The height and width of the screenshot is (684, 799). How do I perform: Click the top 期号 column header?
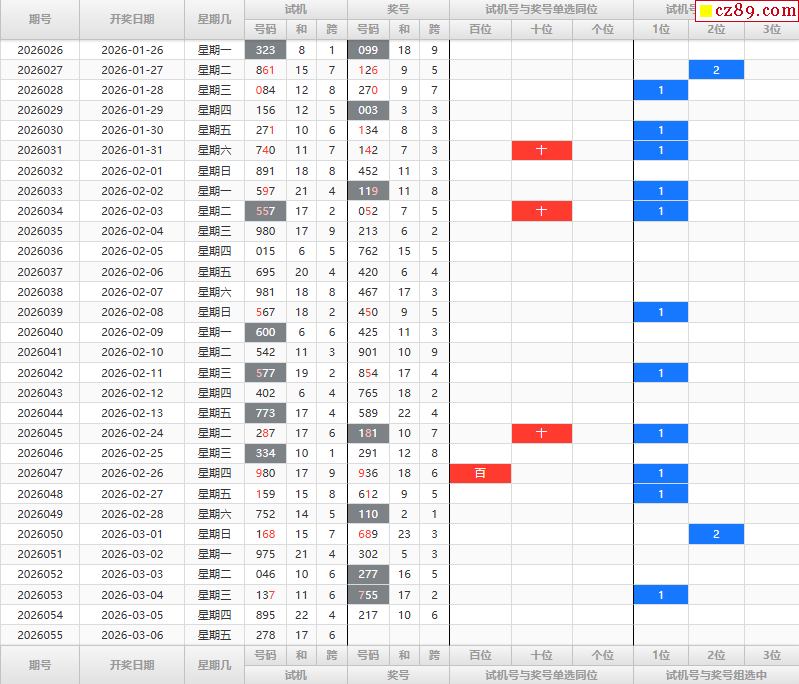click(40, 19)
